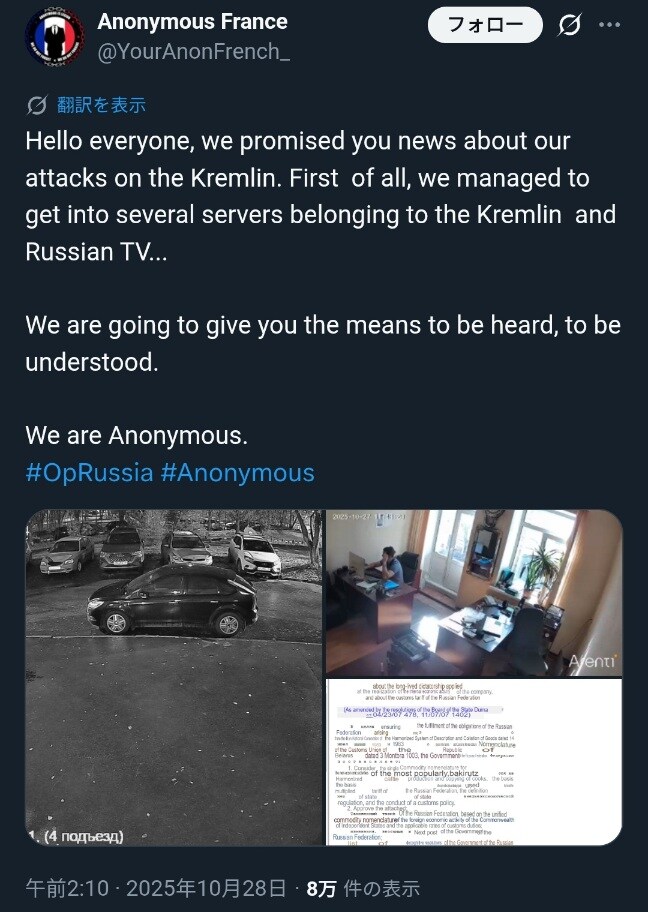Tap the Grok icon beside the follow button

(x=569, y=25)
